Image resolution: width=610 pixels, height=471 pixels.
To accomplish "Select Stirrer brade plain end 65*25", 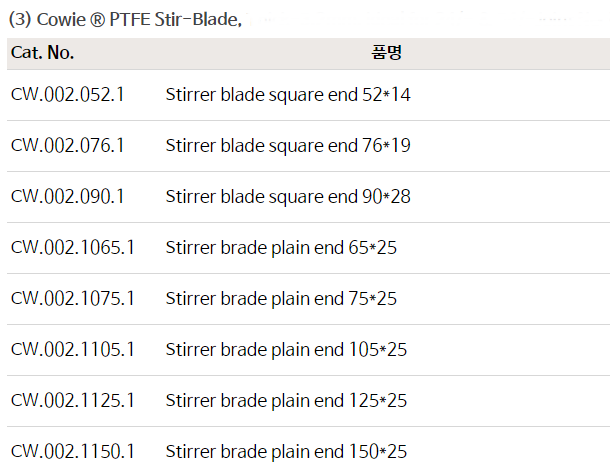I will [x=281, y=247].
